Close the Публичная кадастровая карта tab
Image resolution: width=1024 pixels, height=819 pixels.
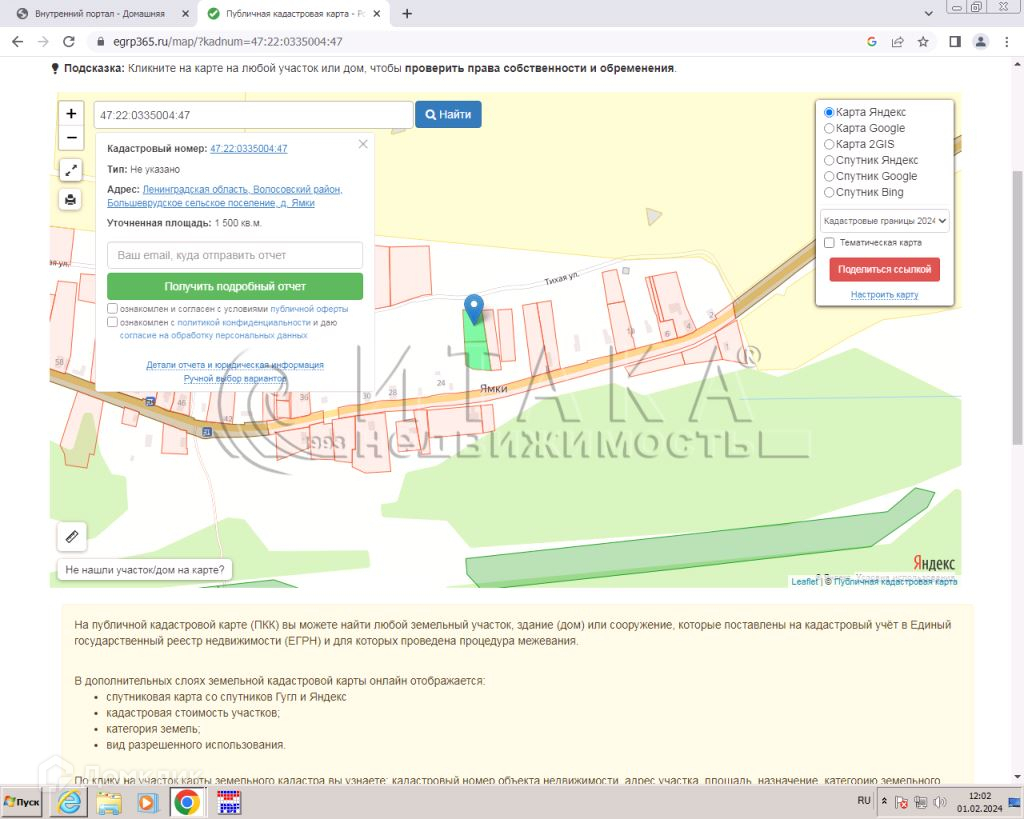coord(377,14)
